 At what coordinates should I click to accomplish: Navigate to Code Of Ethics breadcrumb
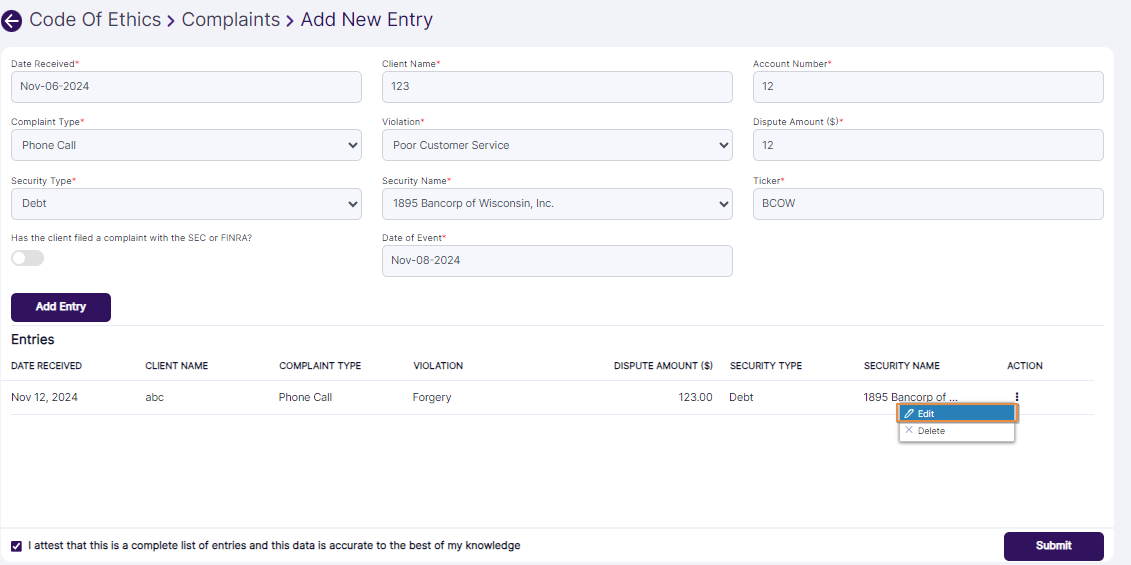point(95,20)
